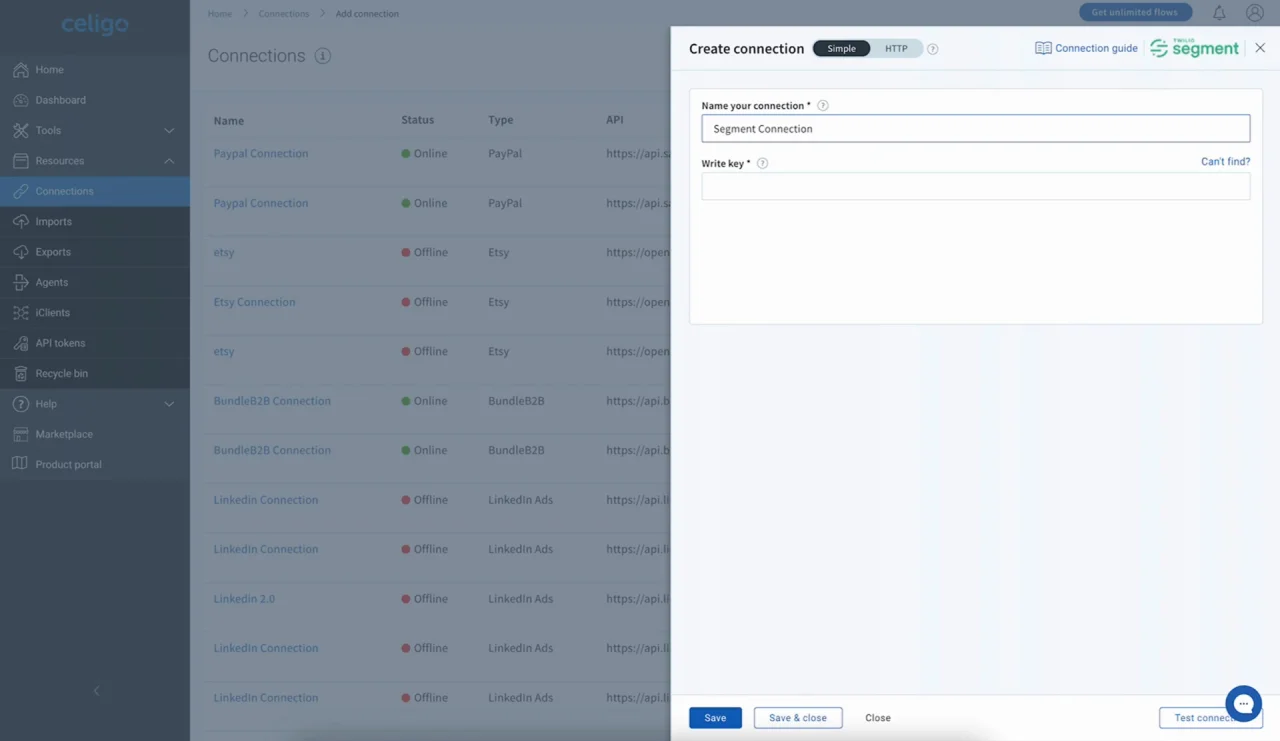Image resolution: width=1280 pixels, height=741 pixels.
Task: Open Home in the sidebar
Action: 49,70
